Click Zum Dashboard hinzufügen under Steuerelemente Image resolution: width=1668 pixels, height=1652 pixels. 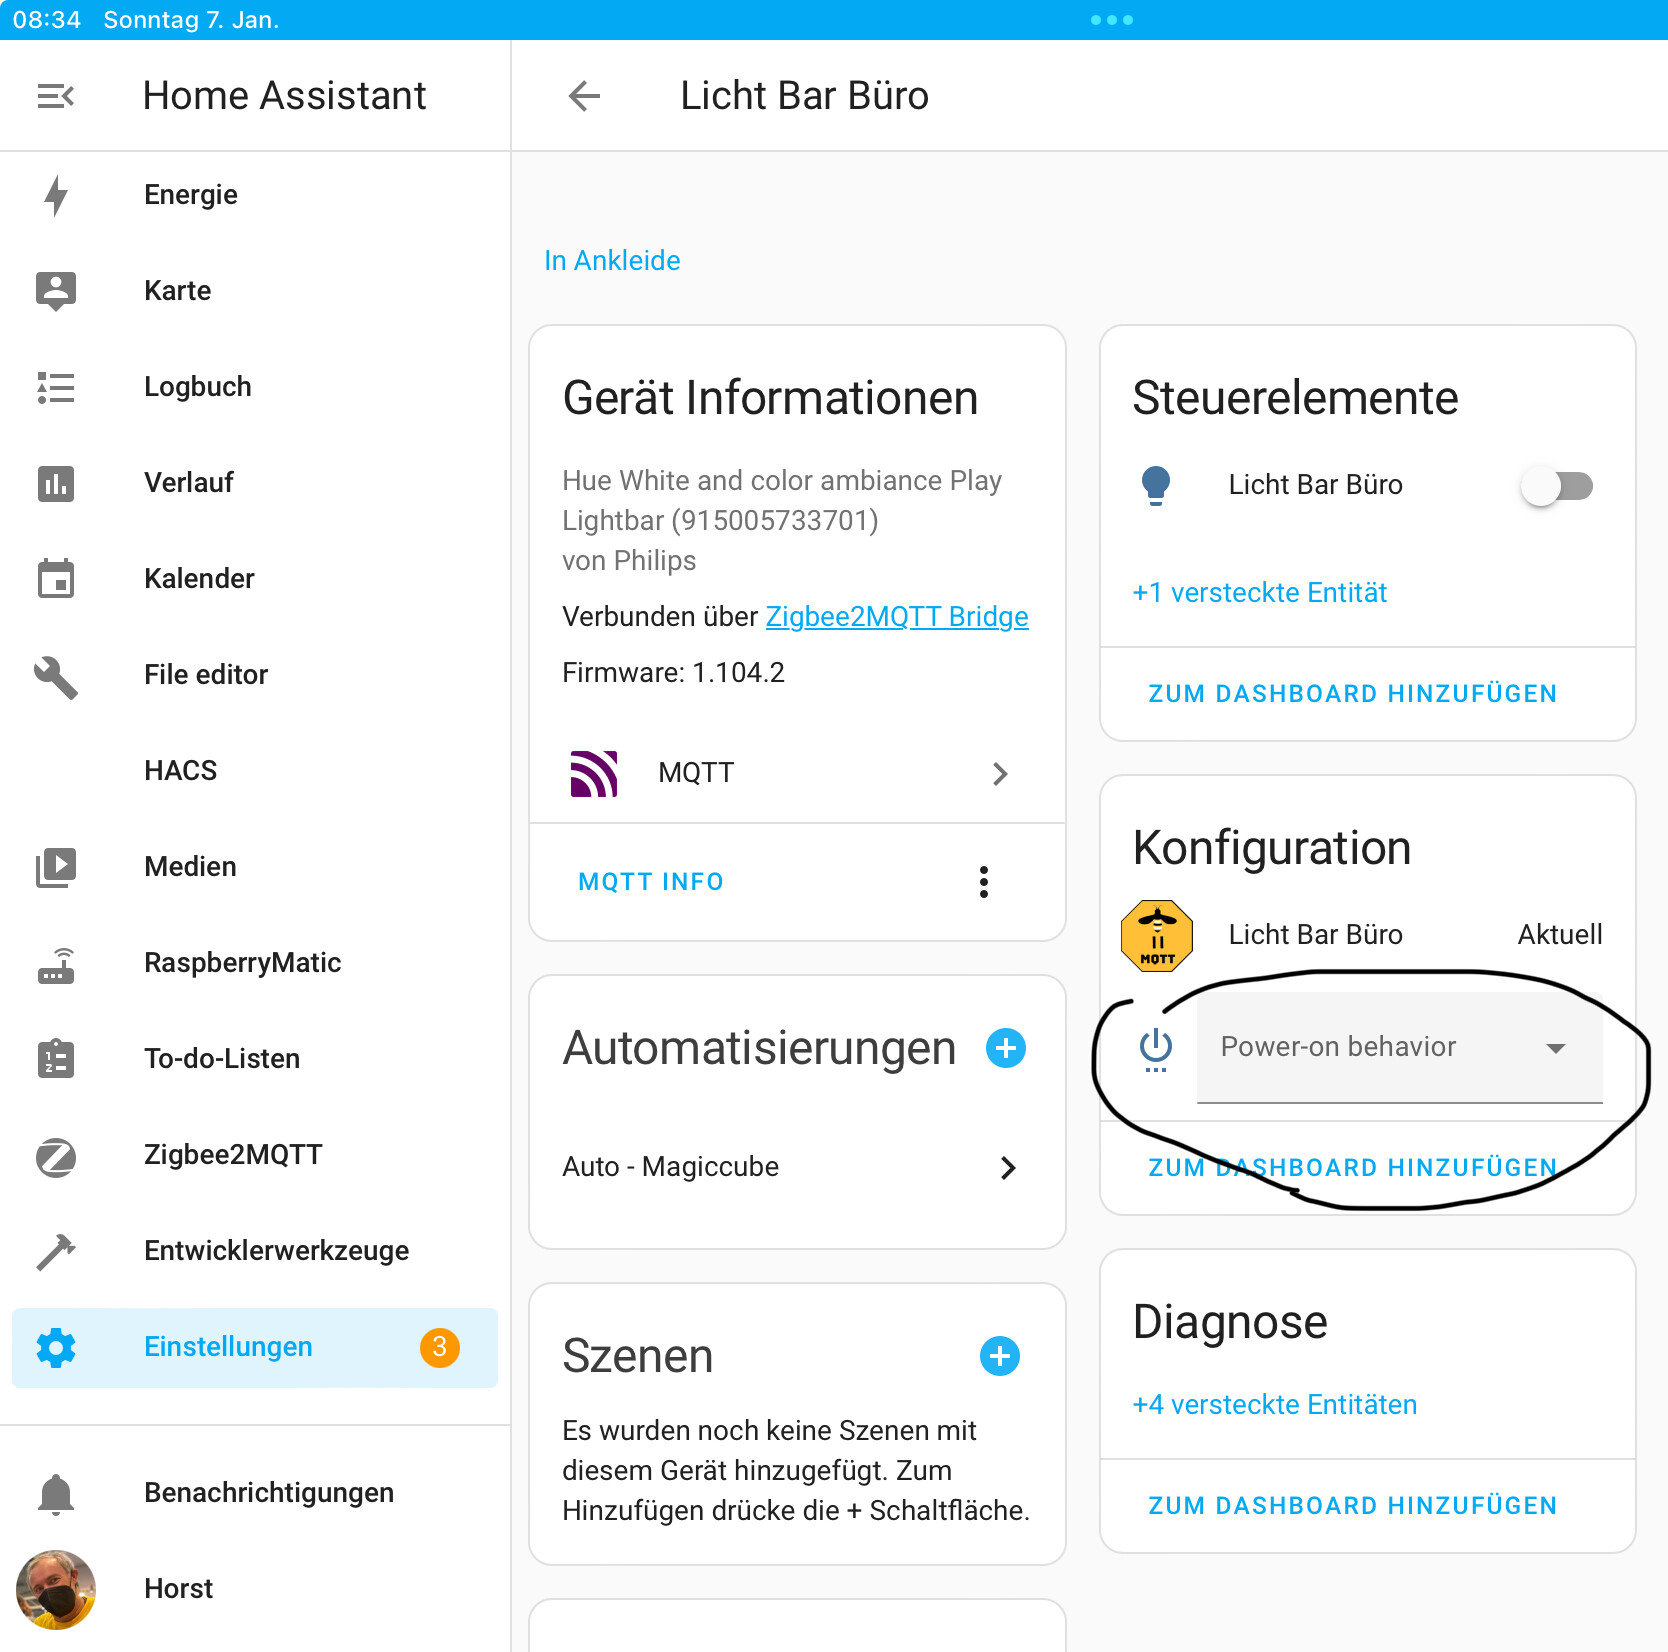[1352, 694]
